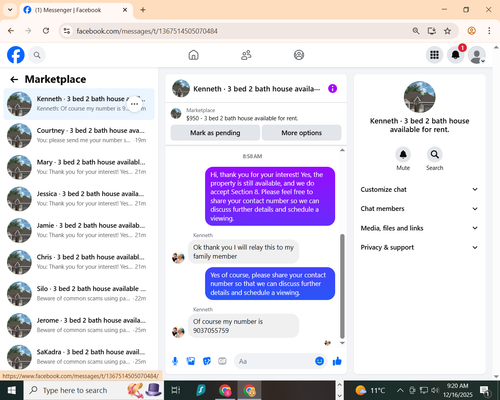
Task: Click the Mark as pending button
Action: pos(215,133)
